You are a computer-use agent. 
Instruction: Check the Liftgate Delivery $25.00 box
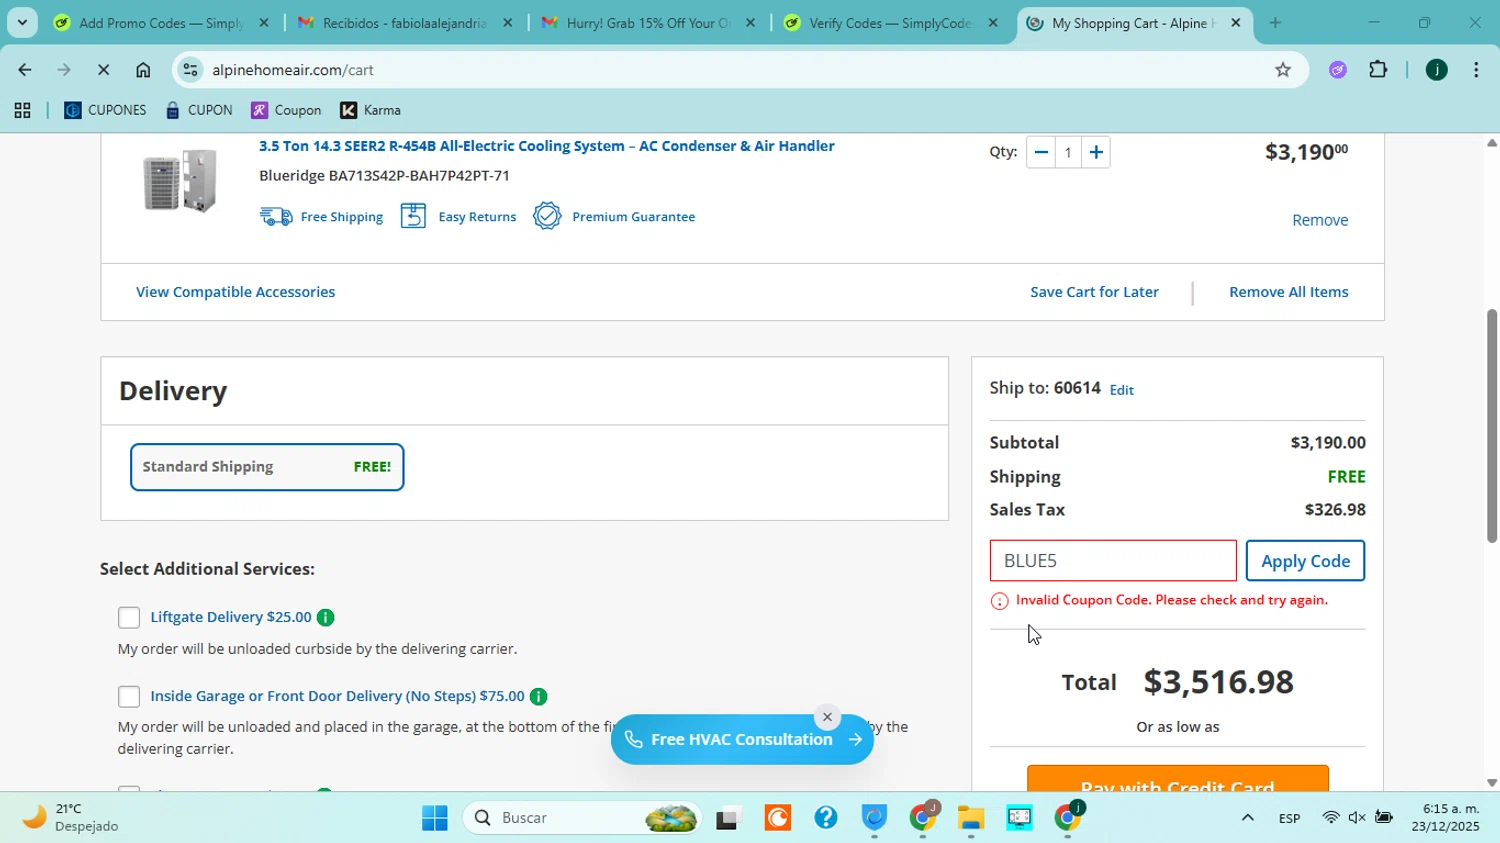[x=129, y=618]
